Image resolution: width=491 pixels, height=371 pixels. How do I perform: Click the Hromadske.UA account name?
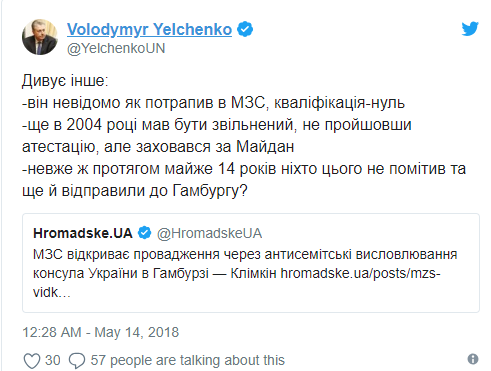[83, 233]
